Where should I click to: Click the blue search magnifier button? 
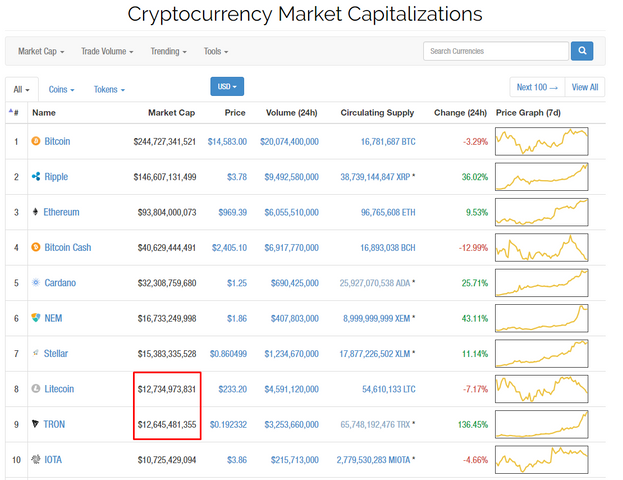pyautogui.click(x=582, y=51)
